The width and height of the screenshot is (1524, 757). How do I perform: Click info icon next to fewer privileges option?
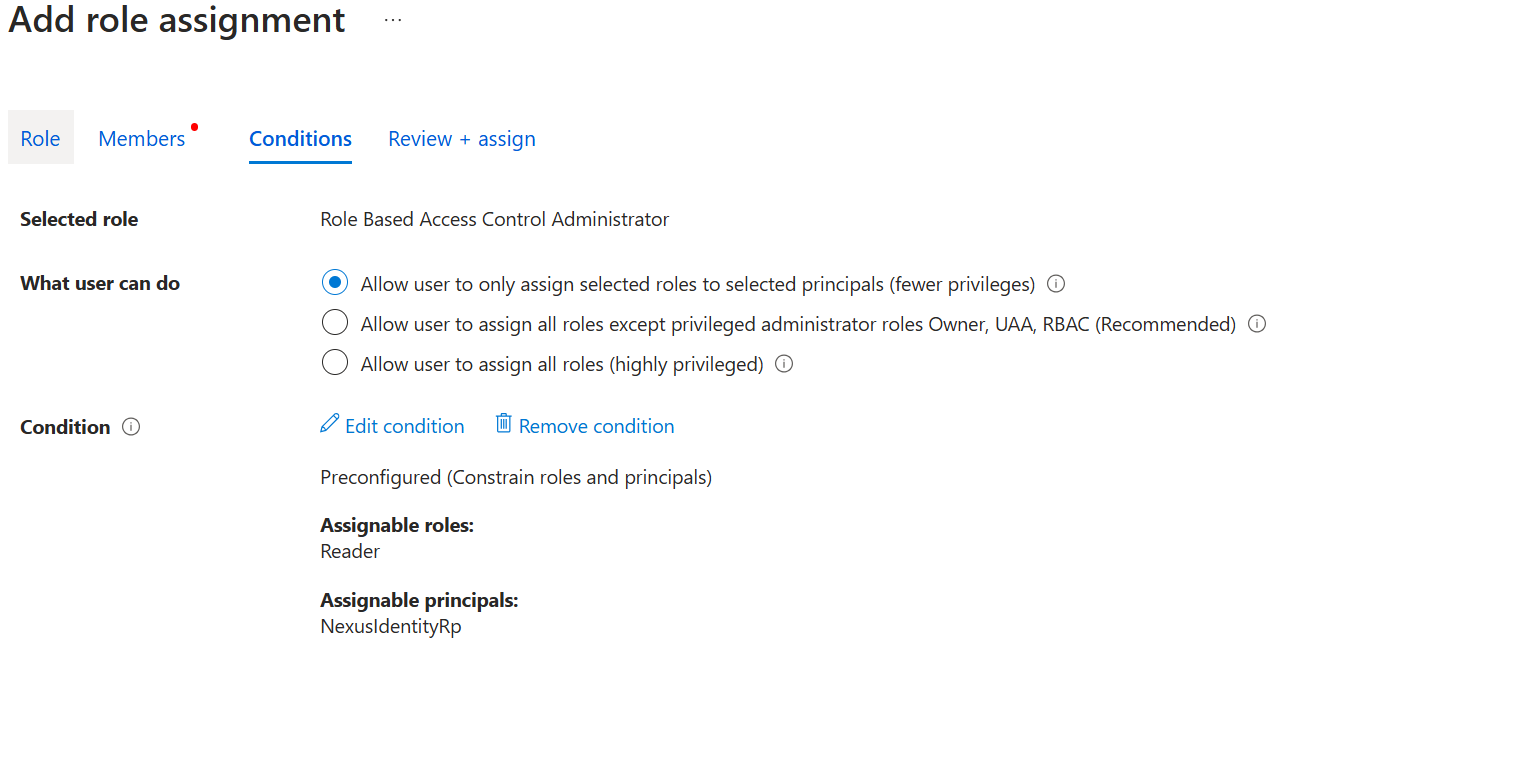[x=1055, y=284]
